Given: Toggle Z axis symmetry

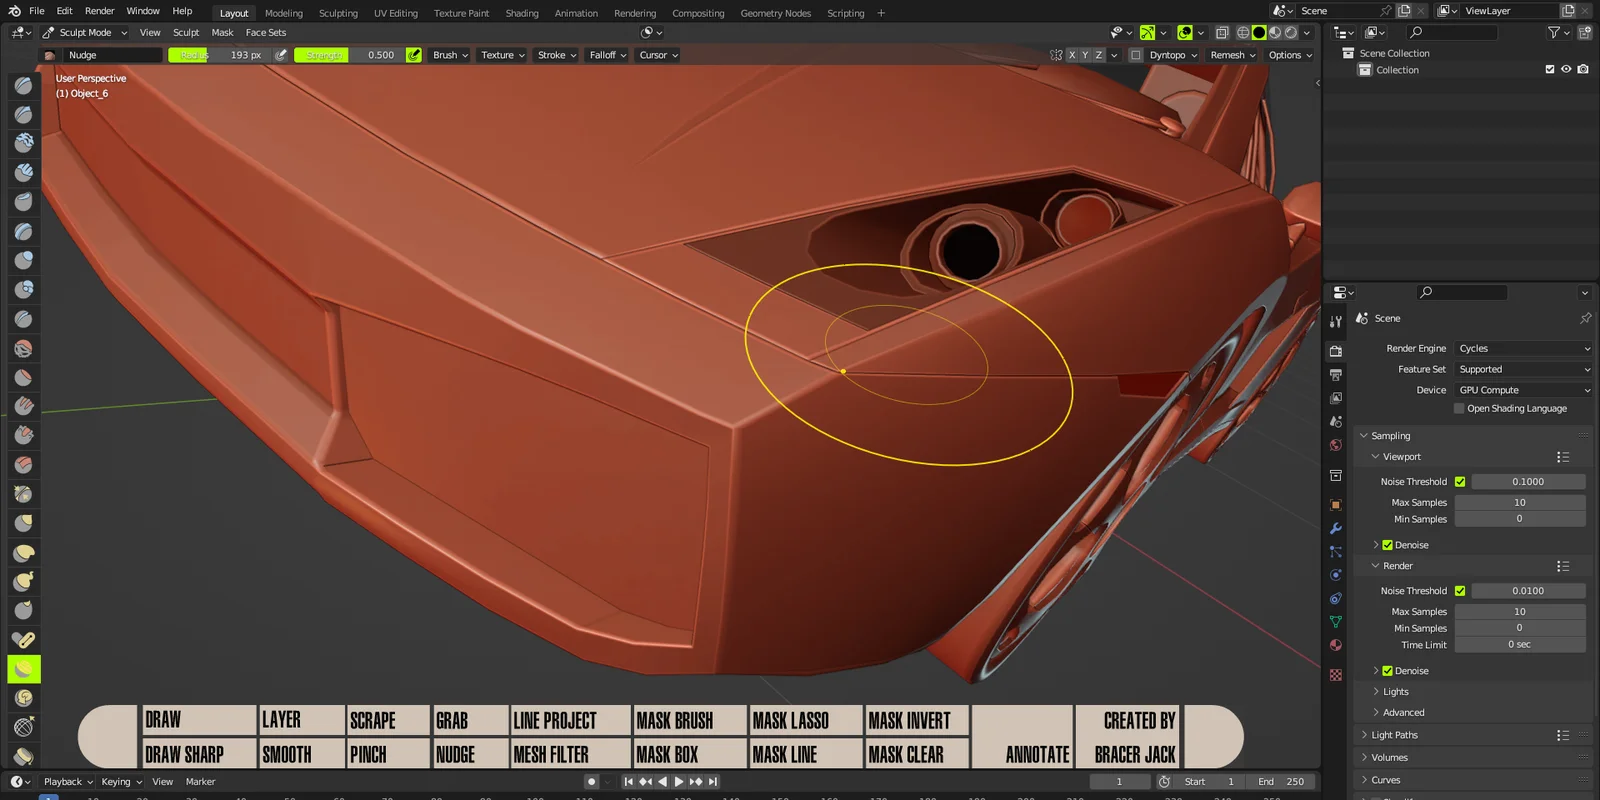Looking at the screenshot, I should pos(1099,55).
